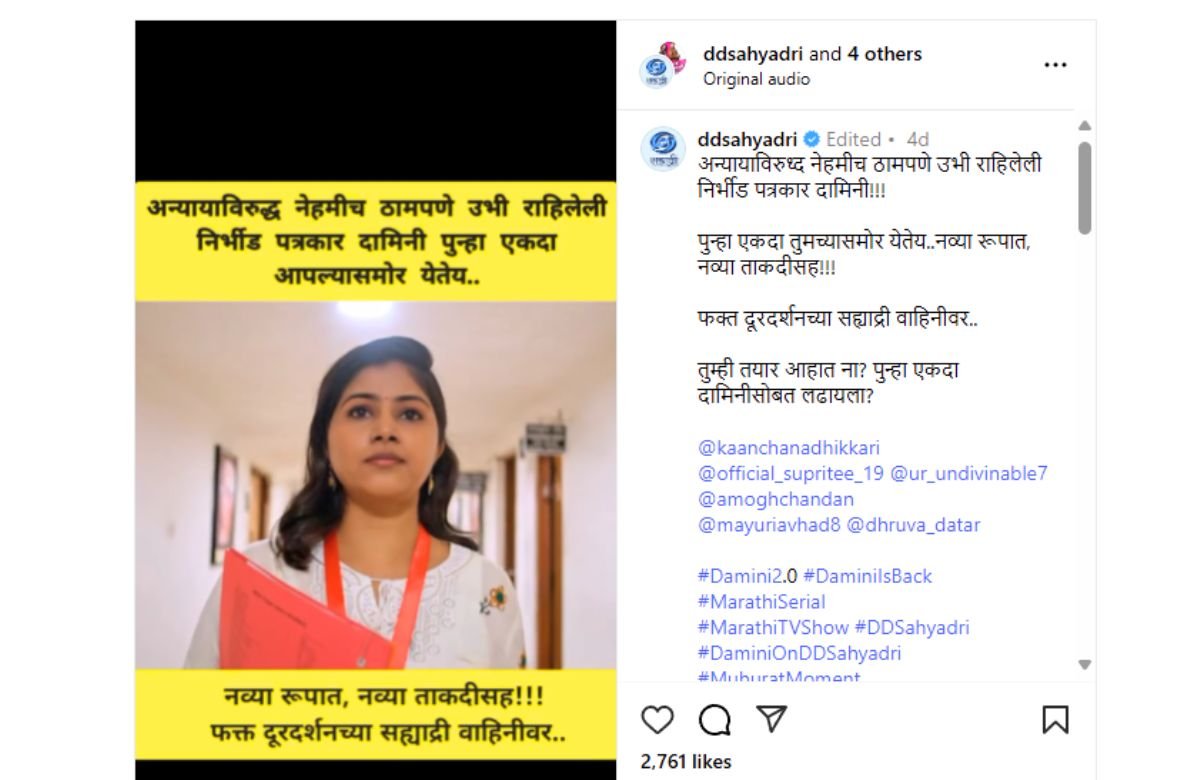Open the #MarathiSerial hashtag
The image size is (1200, 780).
point(762,602)
